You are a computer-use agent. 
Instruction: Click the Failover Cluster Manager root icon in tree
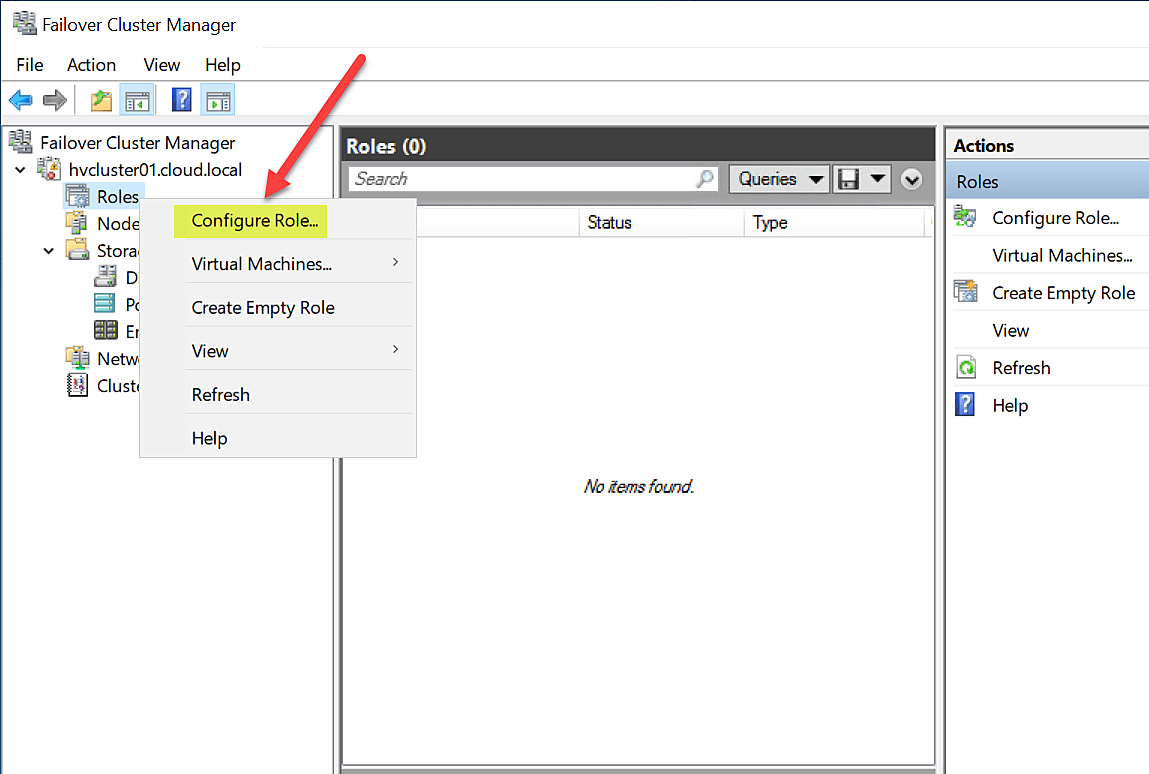click(21, 142)
